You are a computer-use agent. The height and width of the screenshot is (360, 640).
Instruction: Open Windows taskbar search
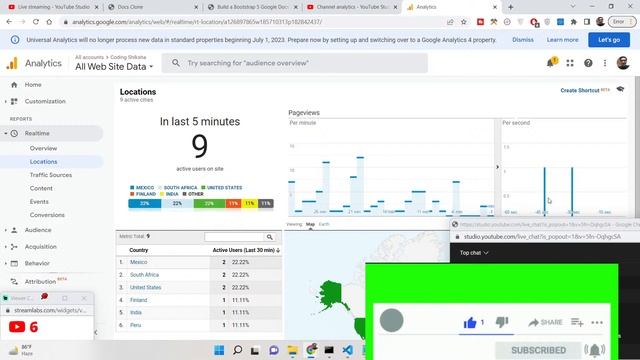(237, 350)
